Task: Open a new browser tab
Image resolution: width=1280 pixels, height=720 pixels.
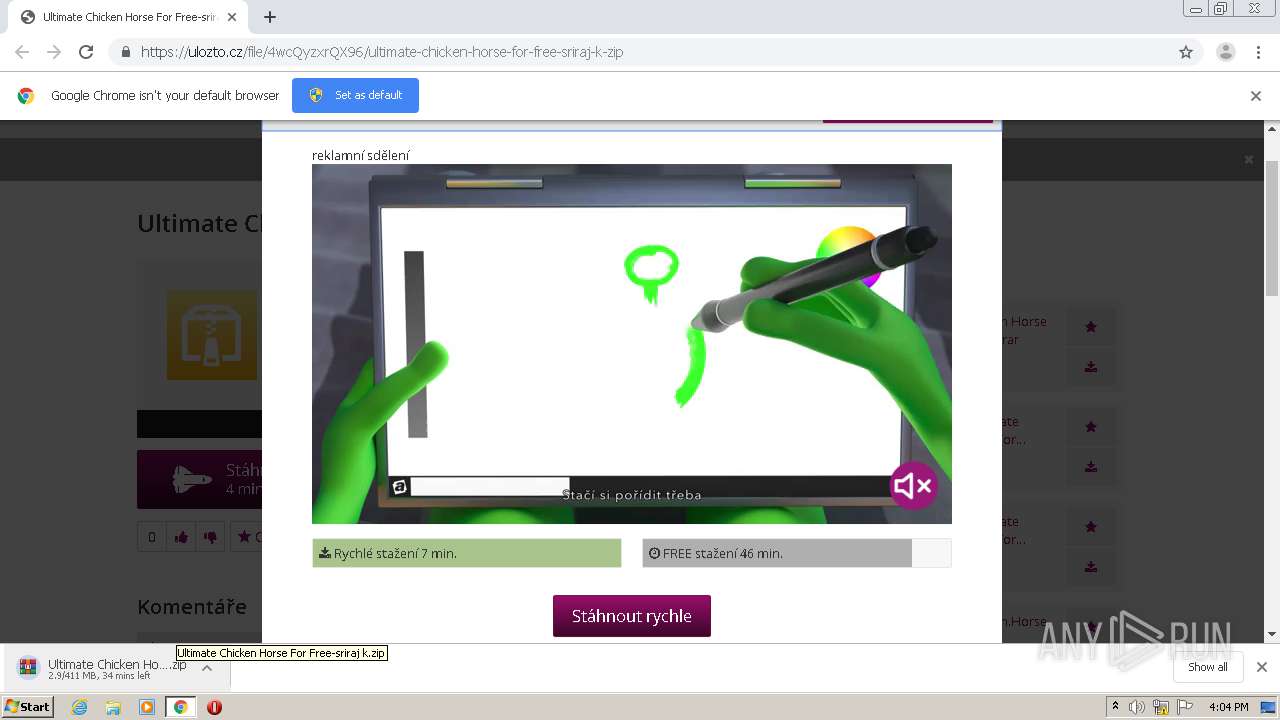Action: point(270,17)
